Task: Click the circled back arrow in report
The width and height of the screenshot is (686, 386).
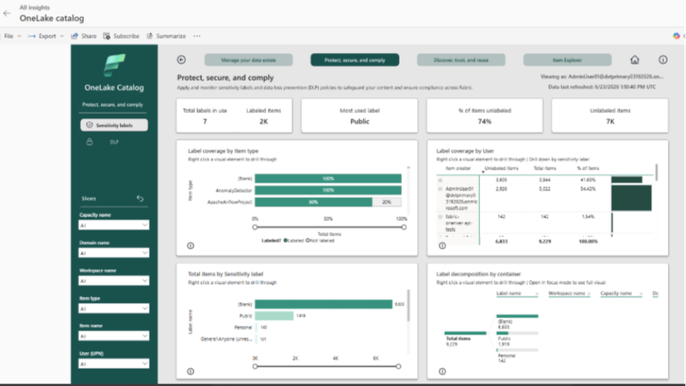Action: (181, 60)
